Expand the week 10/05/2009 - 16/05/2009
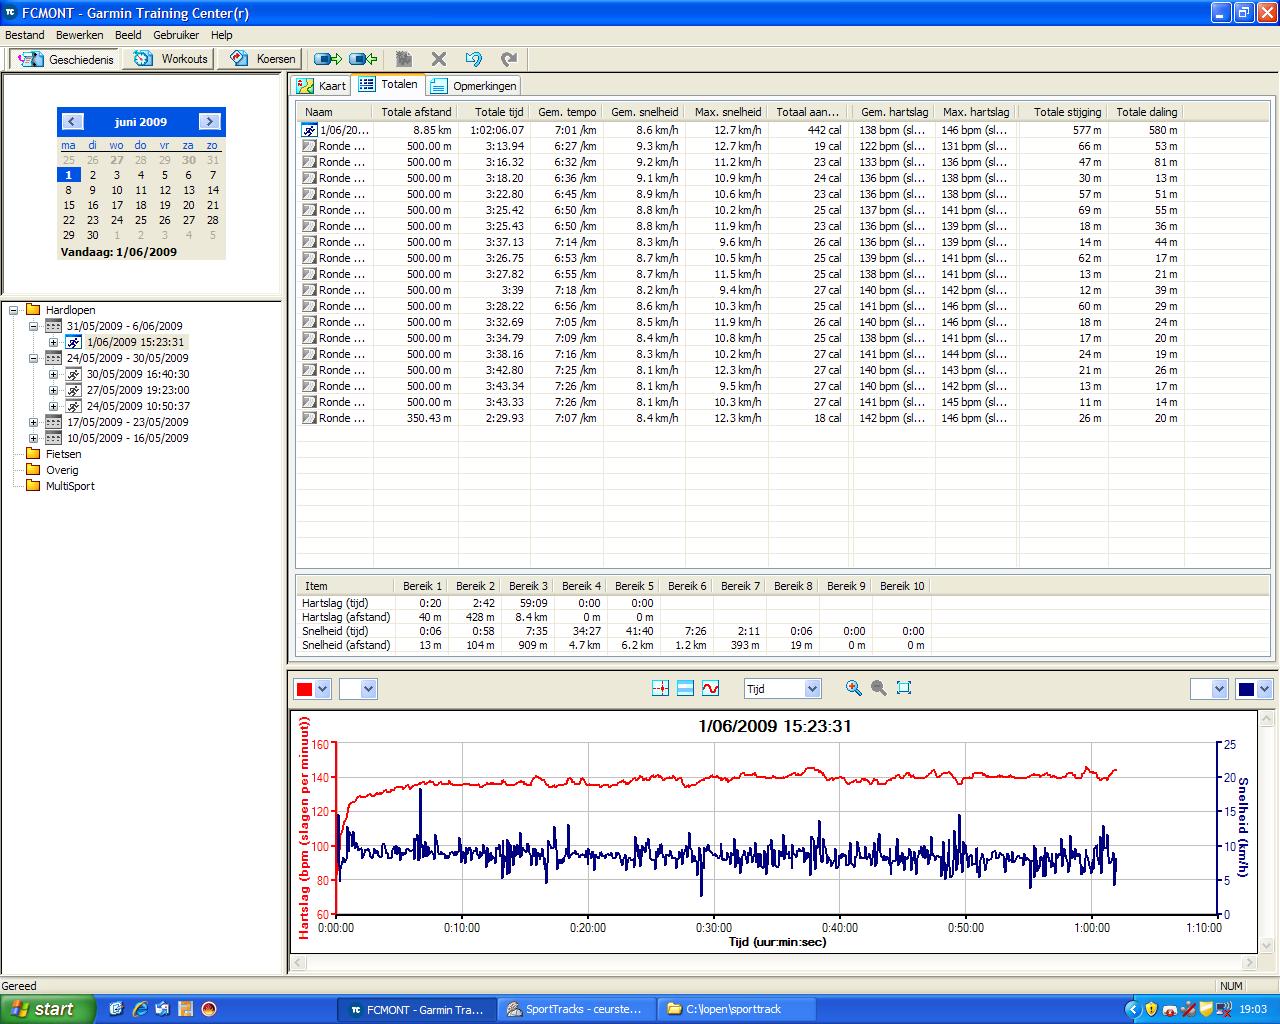This screenshot has width=1280, height=1024. pyautogui.click(x=33, y=438)
